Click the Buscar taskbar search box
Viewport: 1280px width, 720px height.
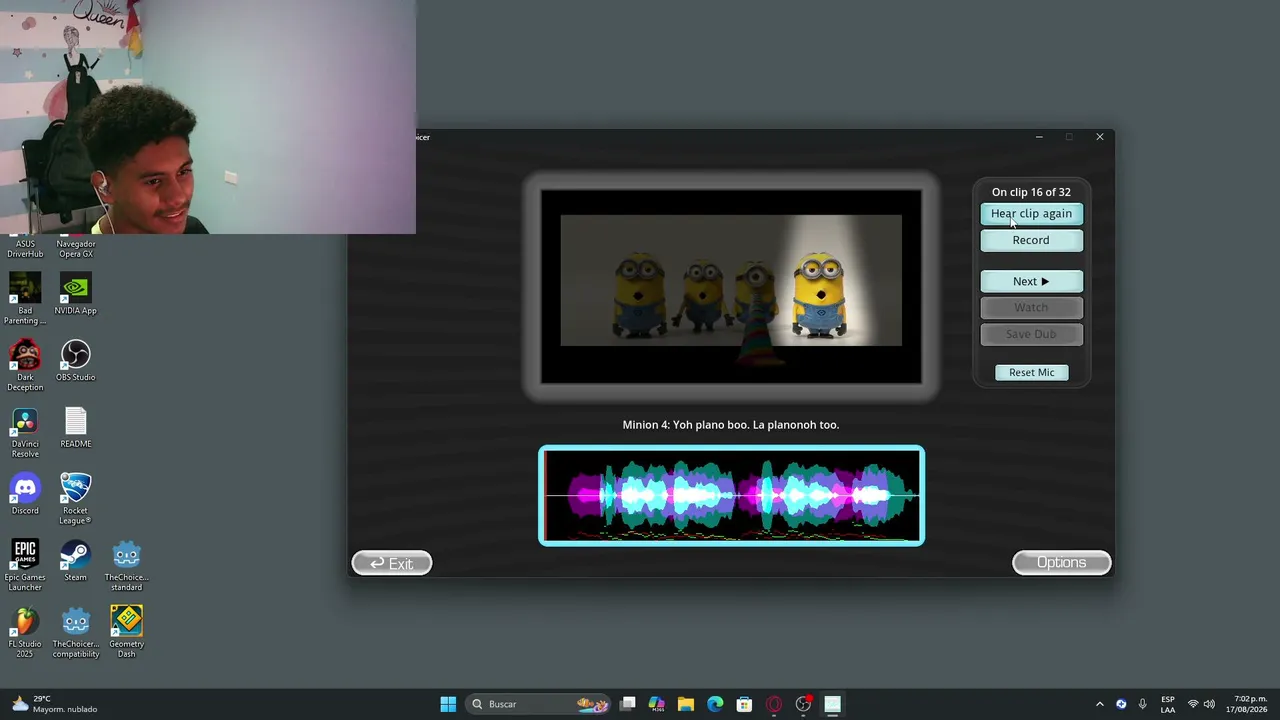[x=539, y=704]
